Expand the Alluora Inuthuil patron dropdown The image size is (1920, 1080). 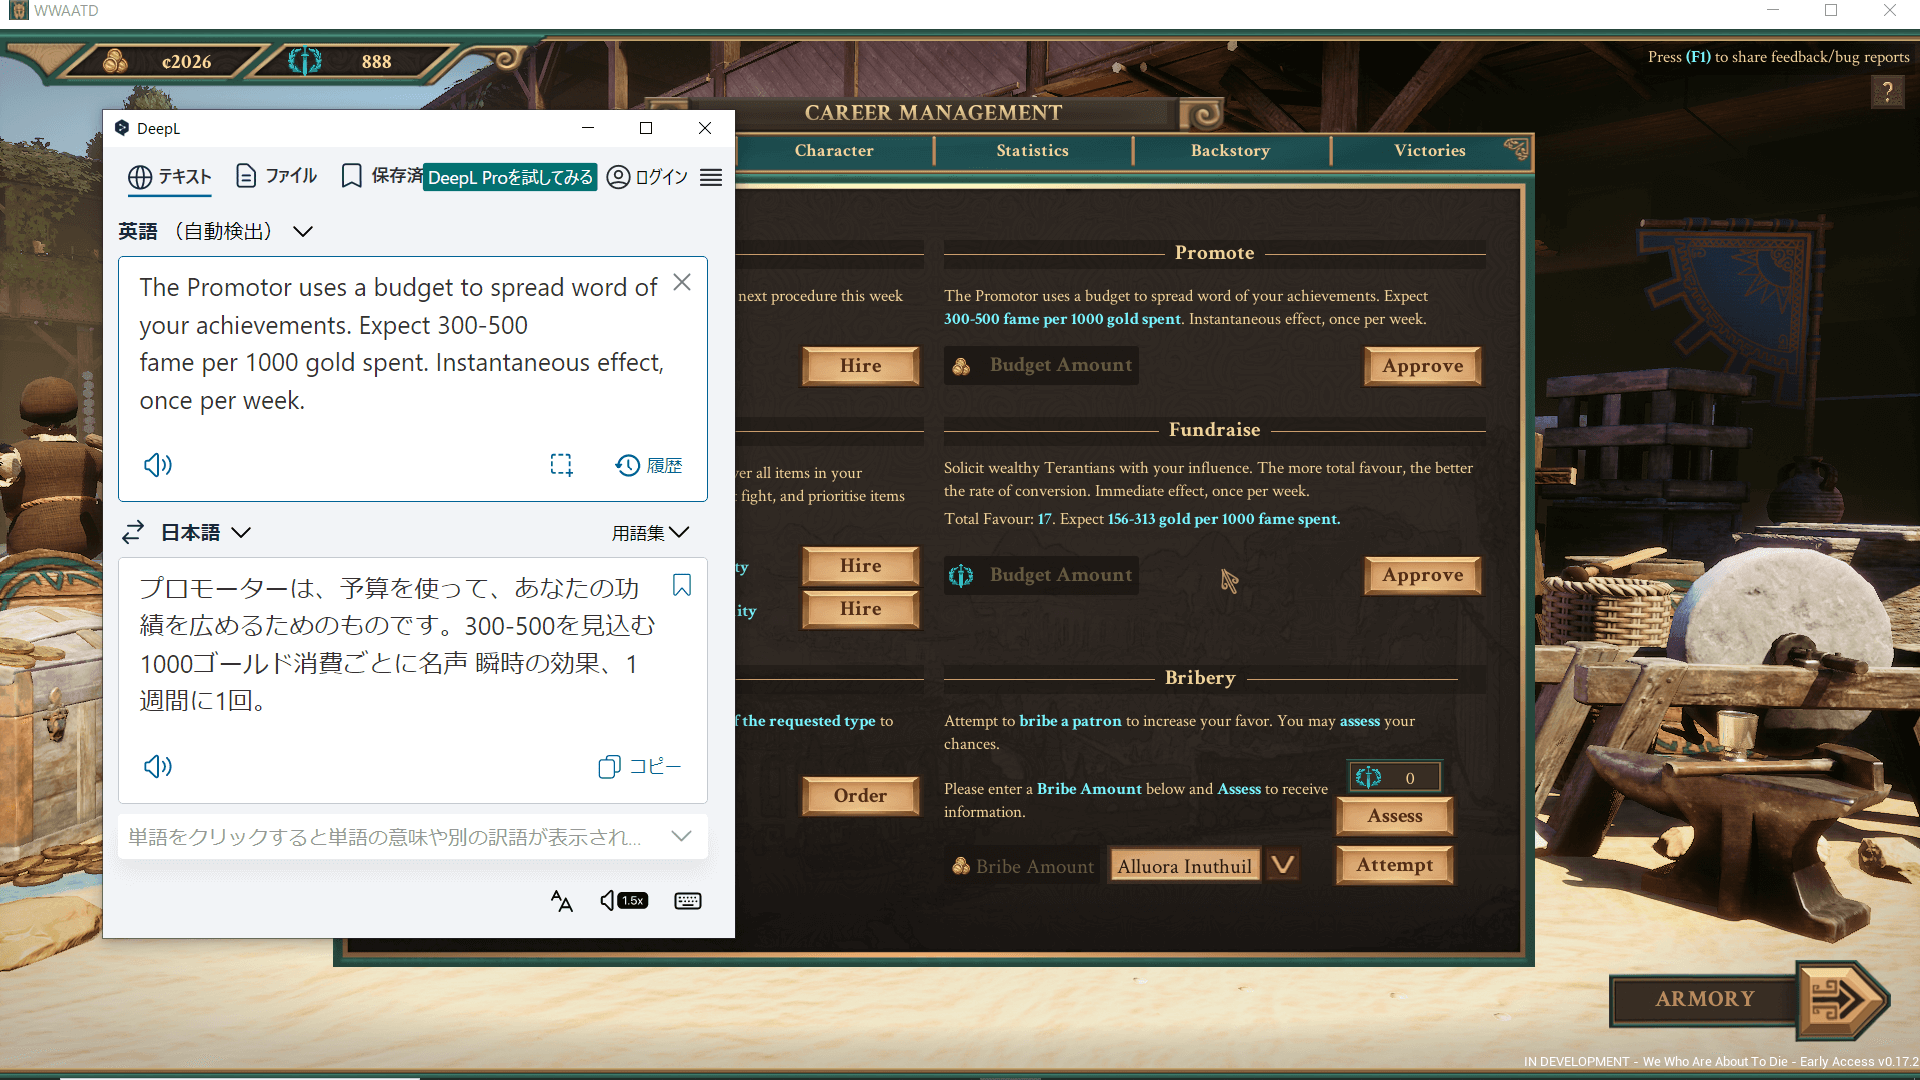click(1284, 864)
